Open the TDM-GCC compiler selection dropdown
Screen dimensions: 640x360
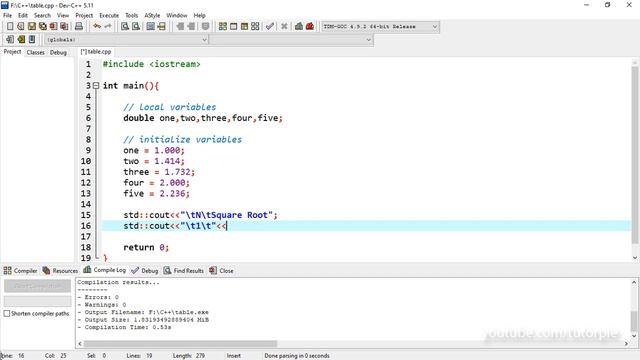[x=380, y=27]
